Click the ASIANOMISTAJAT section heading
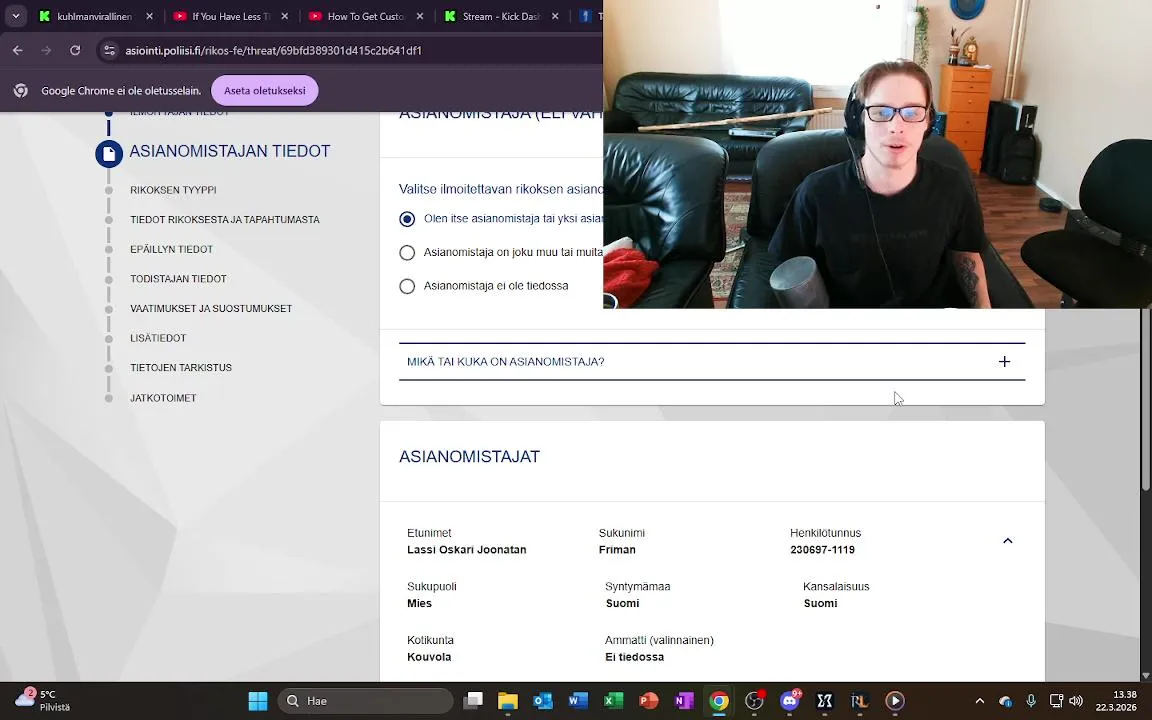 [x=469, y=457]
